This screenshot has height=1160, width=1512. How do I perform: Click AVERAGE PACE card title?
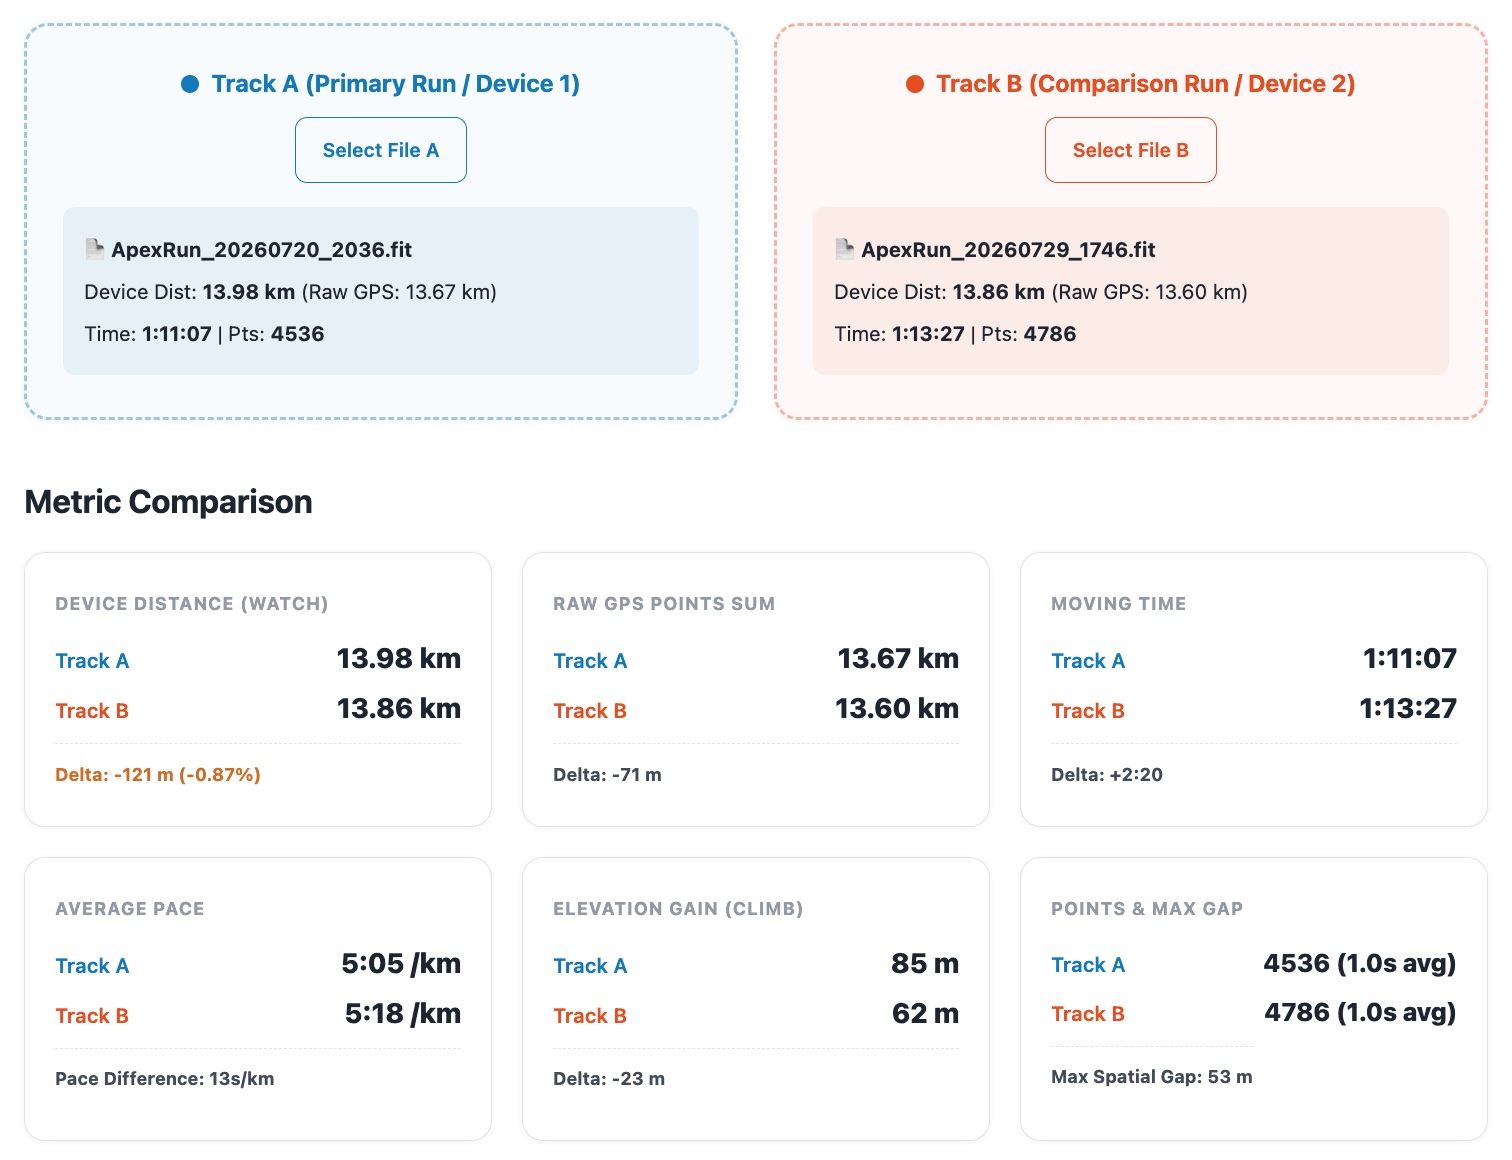point(129,909)
